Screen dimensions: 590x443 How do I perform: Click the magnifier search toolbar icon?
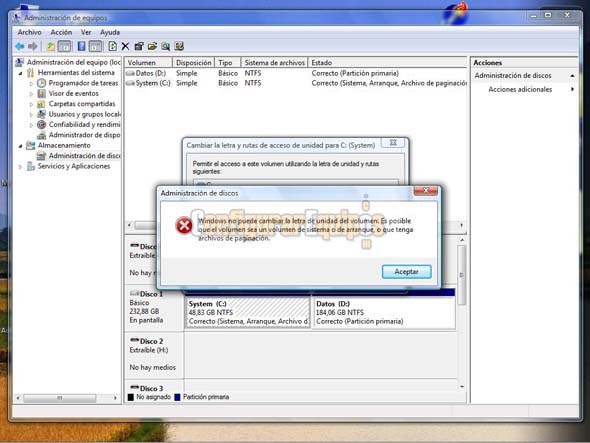pos(166,46)
